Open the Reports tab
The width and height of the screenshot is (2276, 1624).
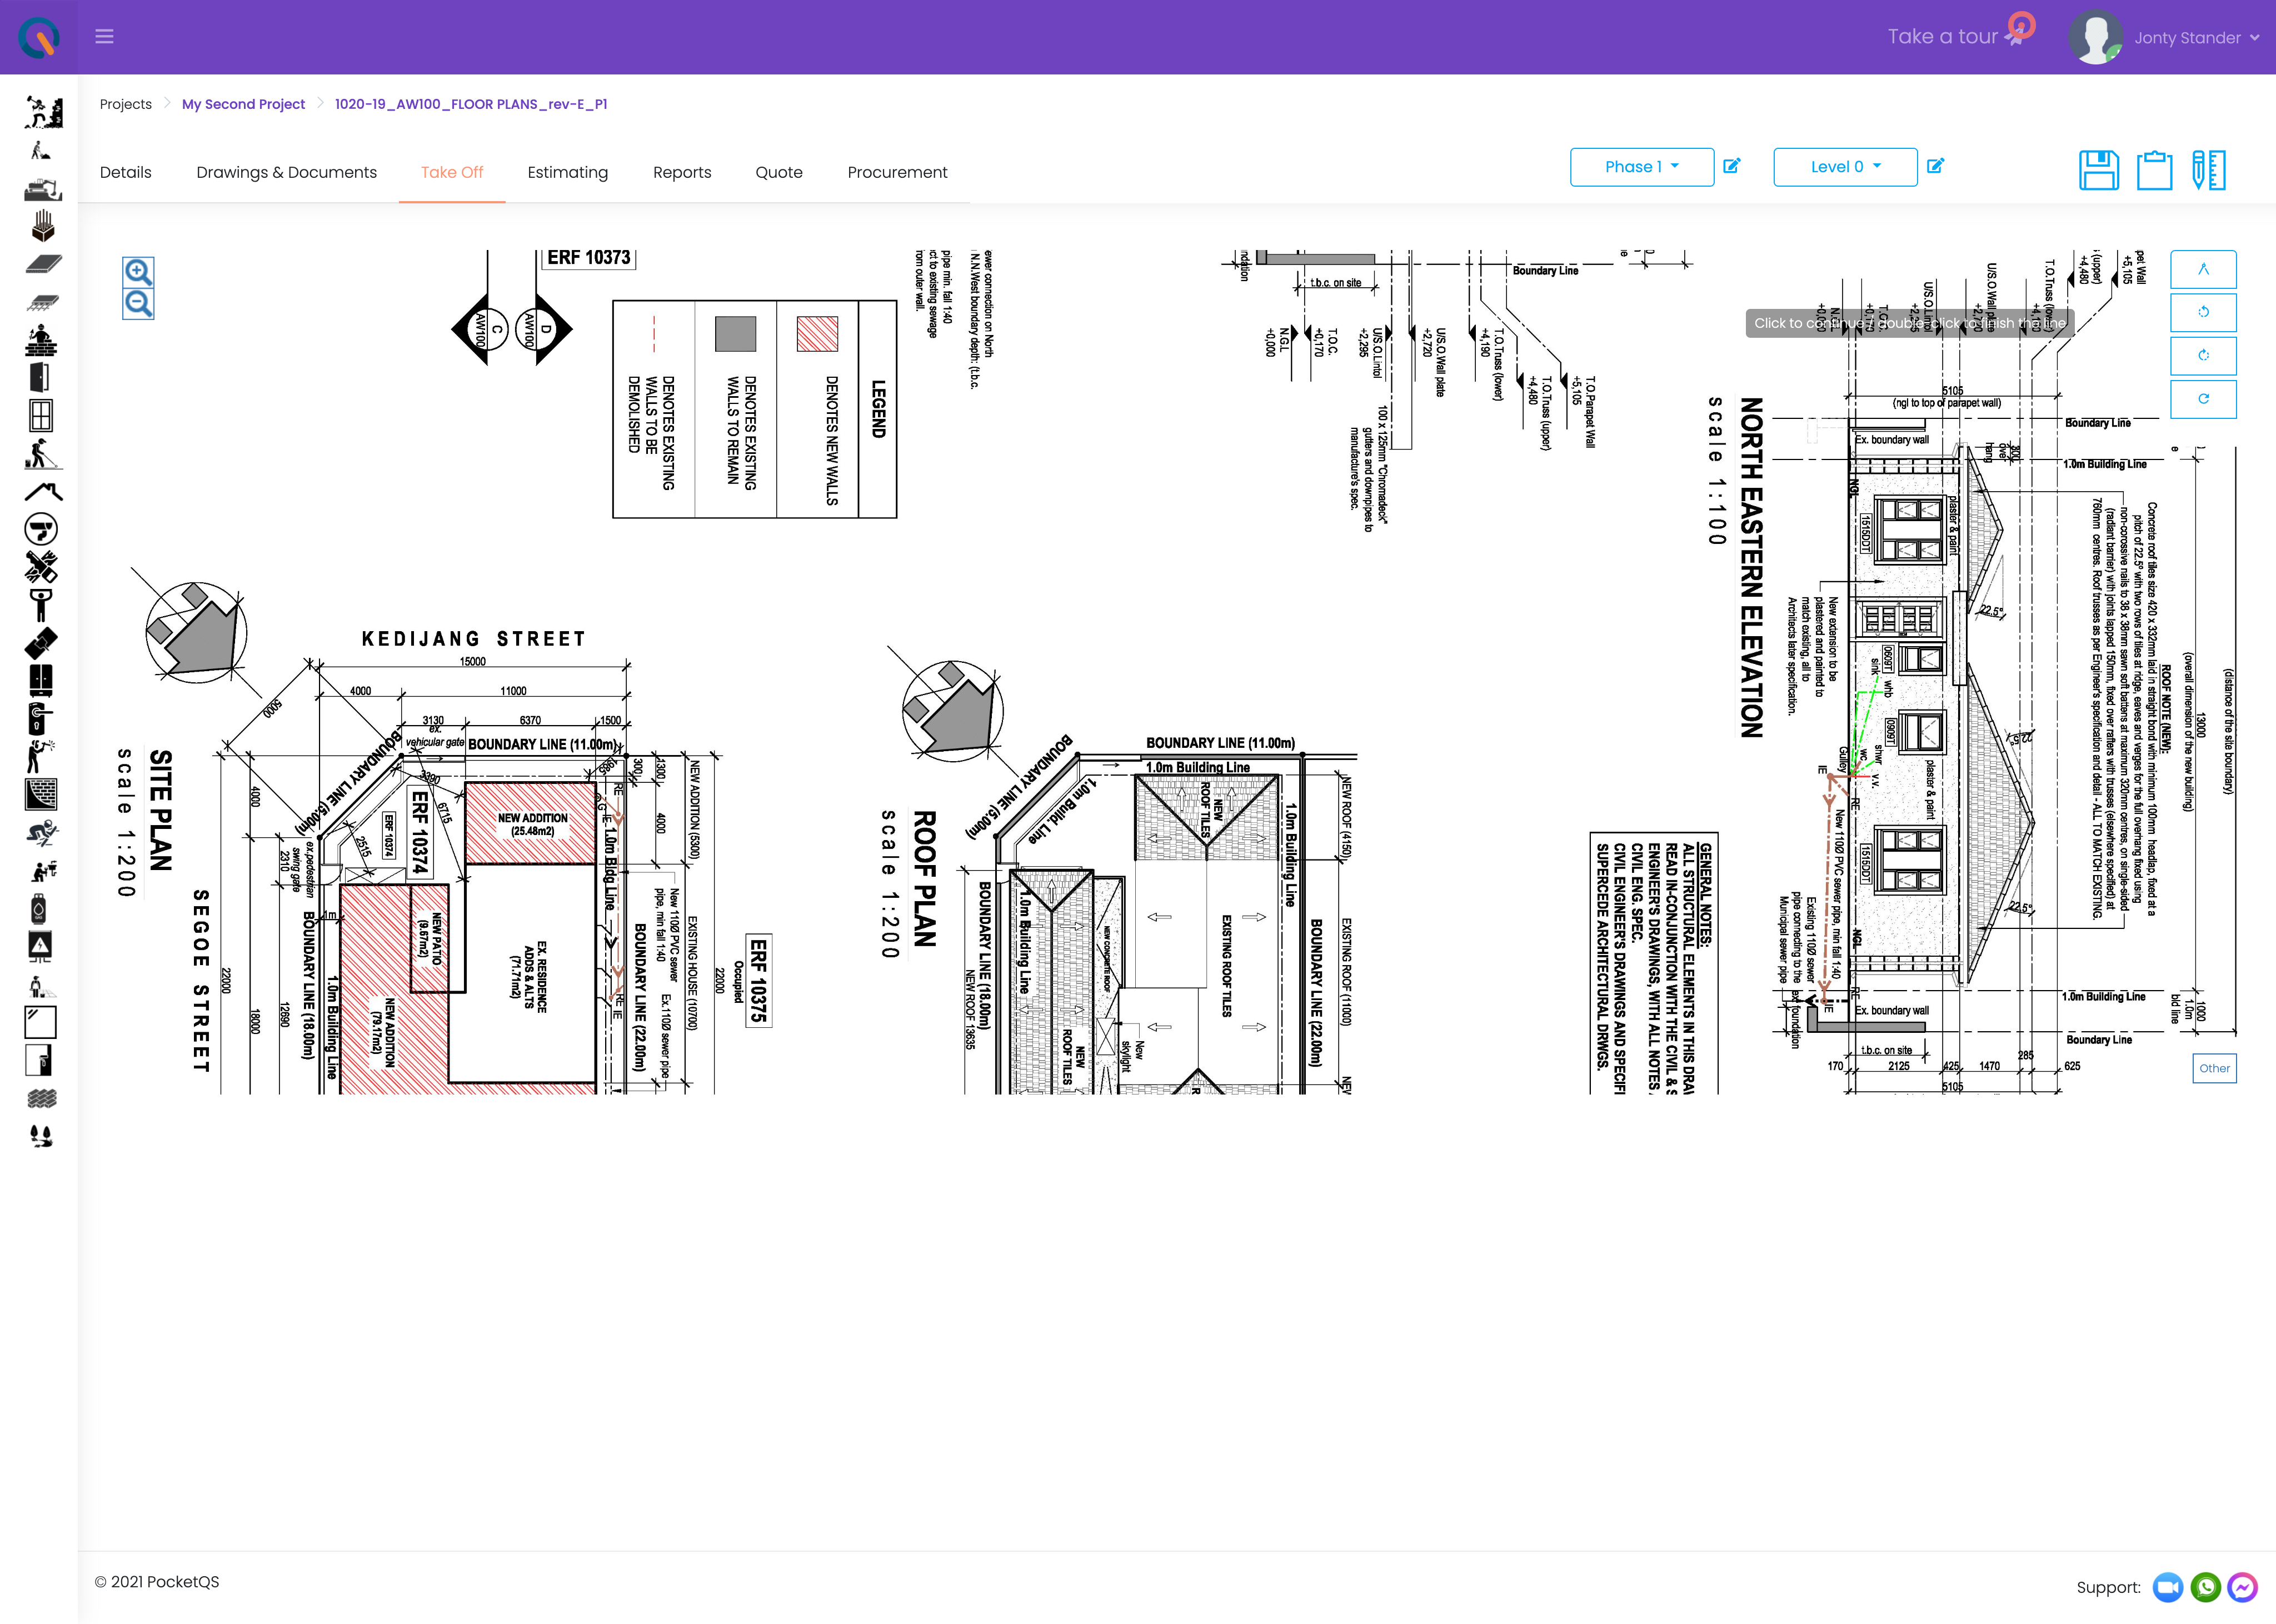pos(682,172)
